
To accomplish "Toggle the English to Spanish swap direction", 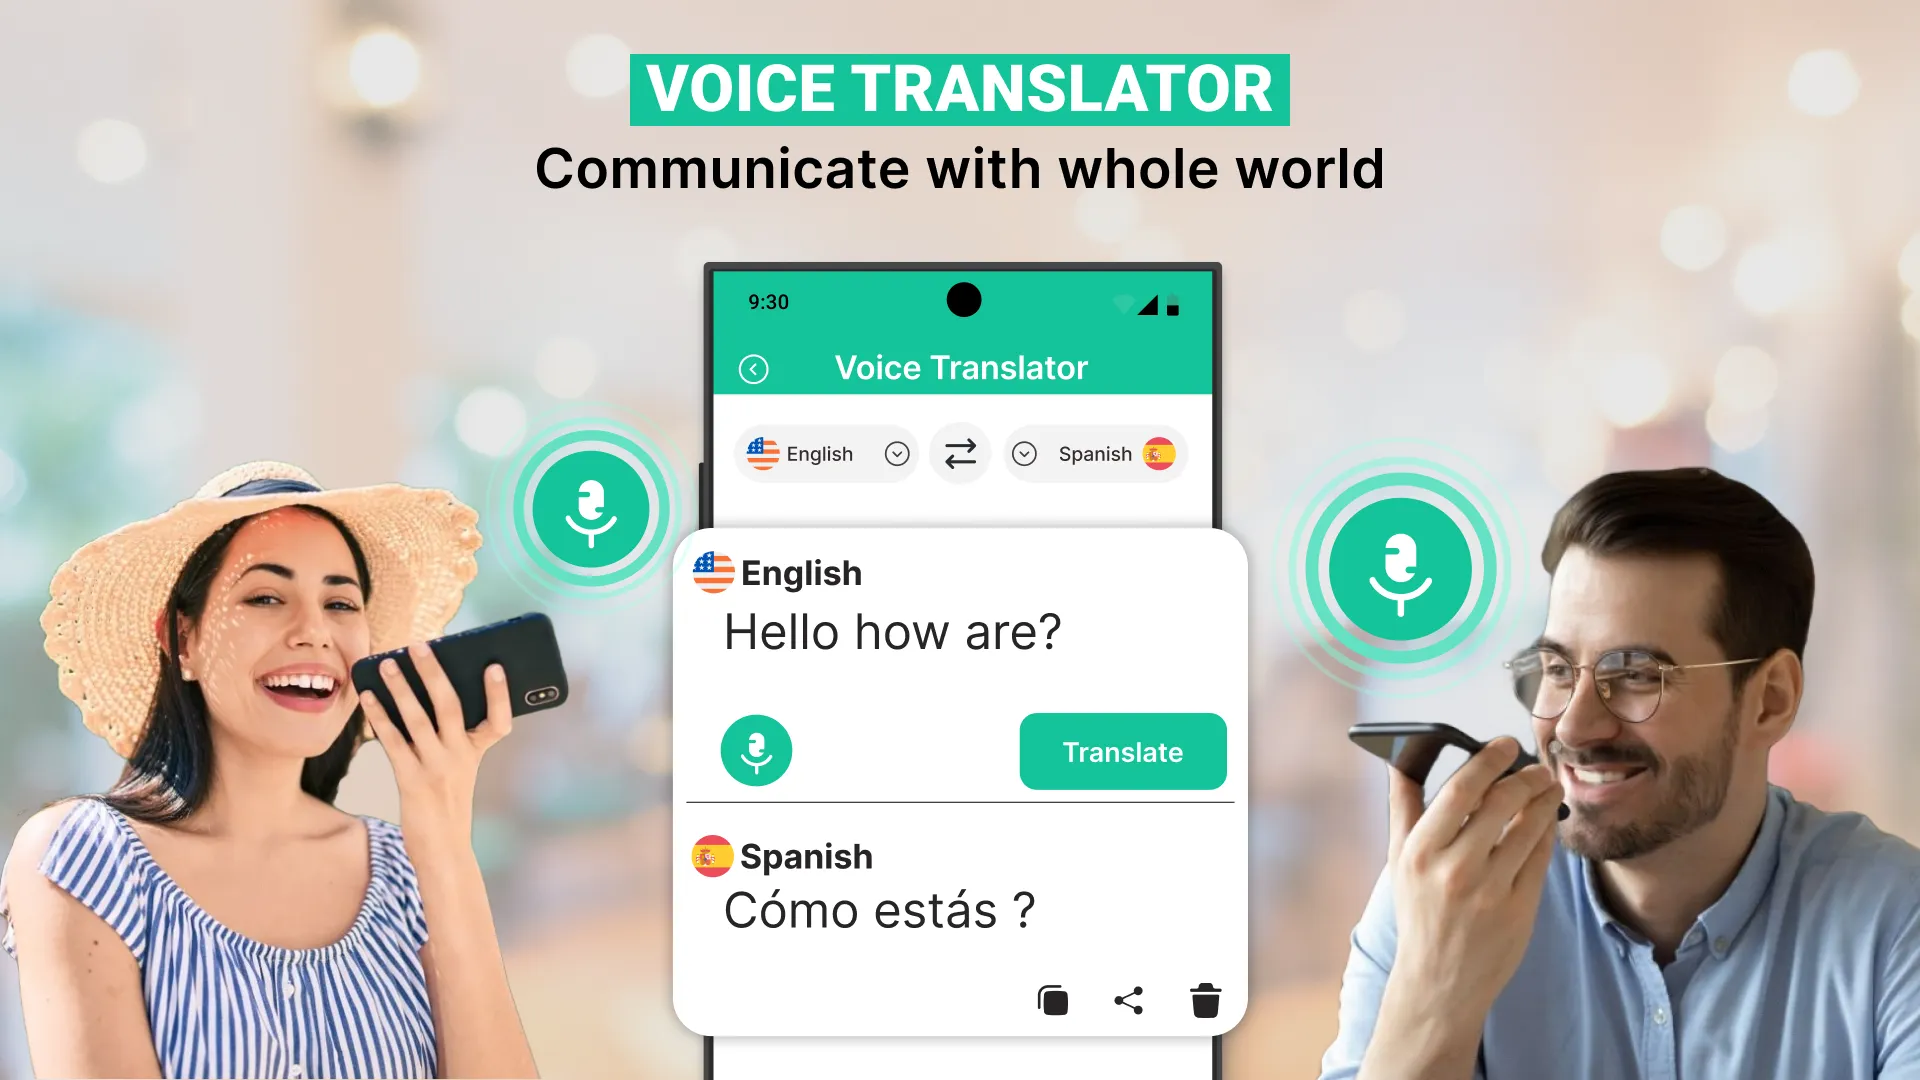I will point(959,454).
